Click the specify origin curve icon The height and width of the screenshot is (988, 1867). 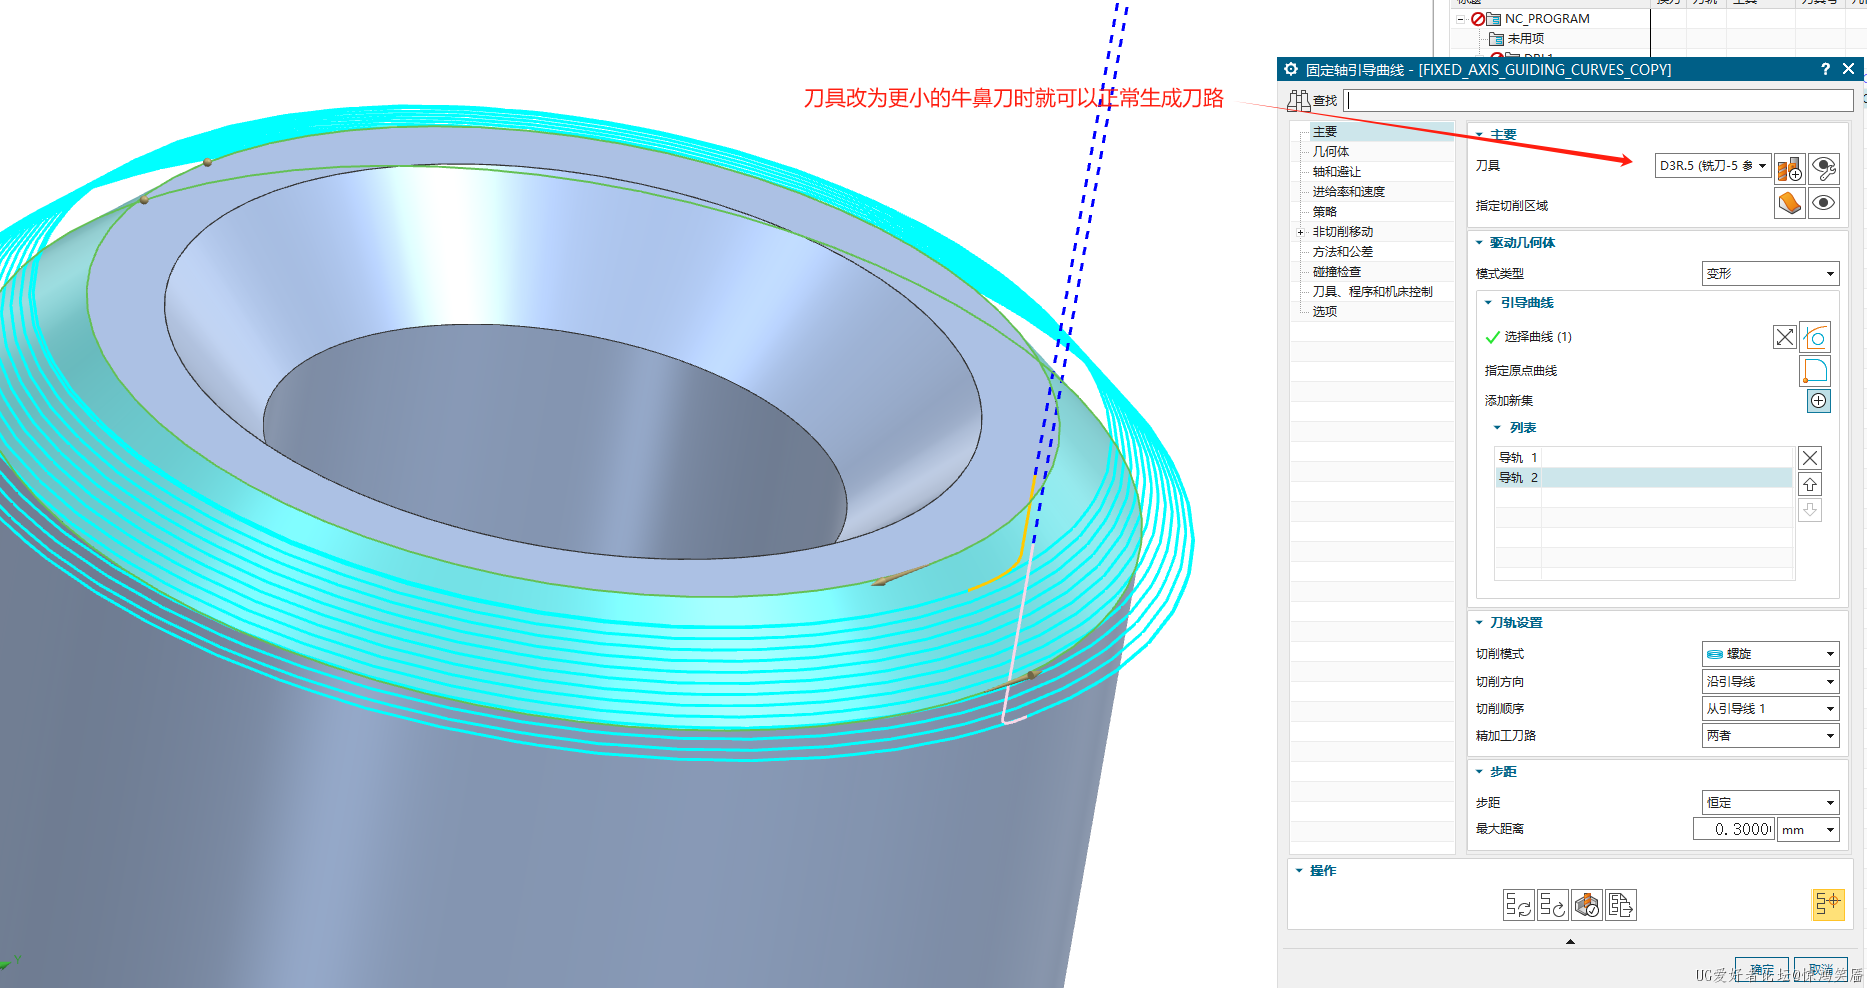[1815, 370]
